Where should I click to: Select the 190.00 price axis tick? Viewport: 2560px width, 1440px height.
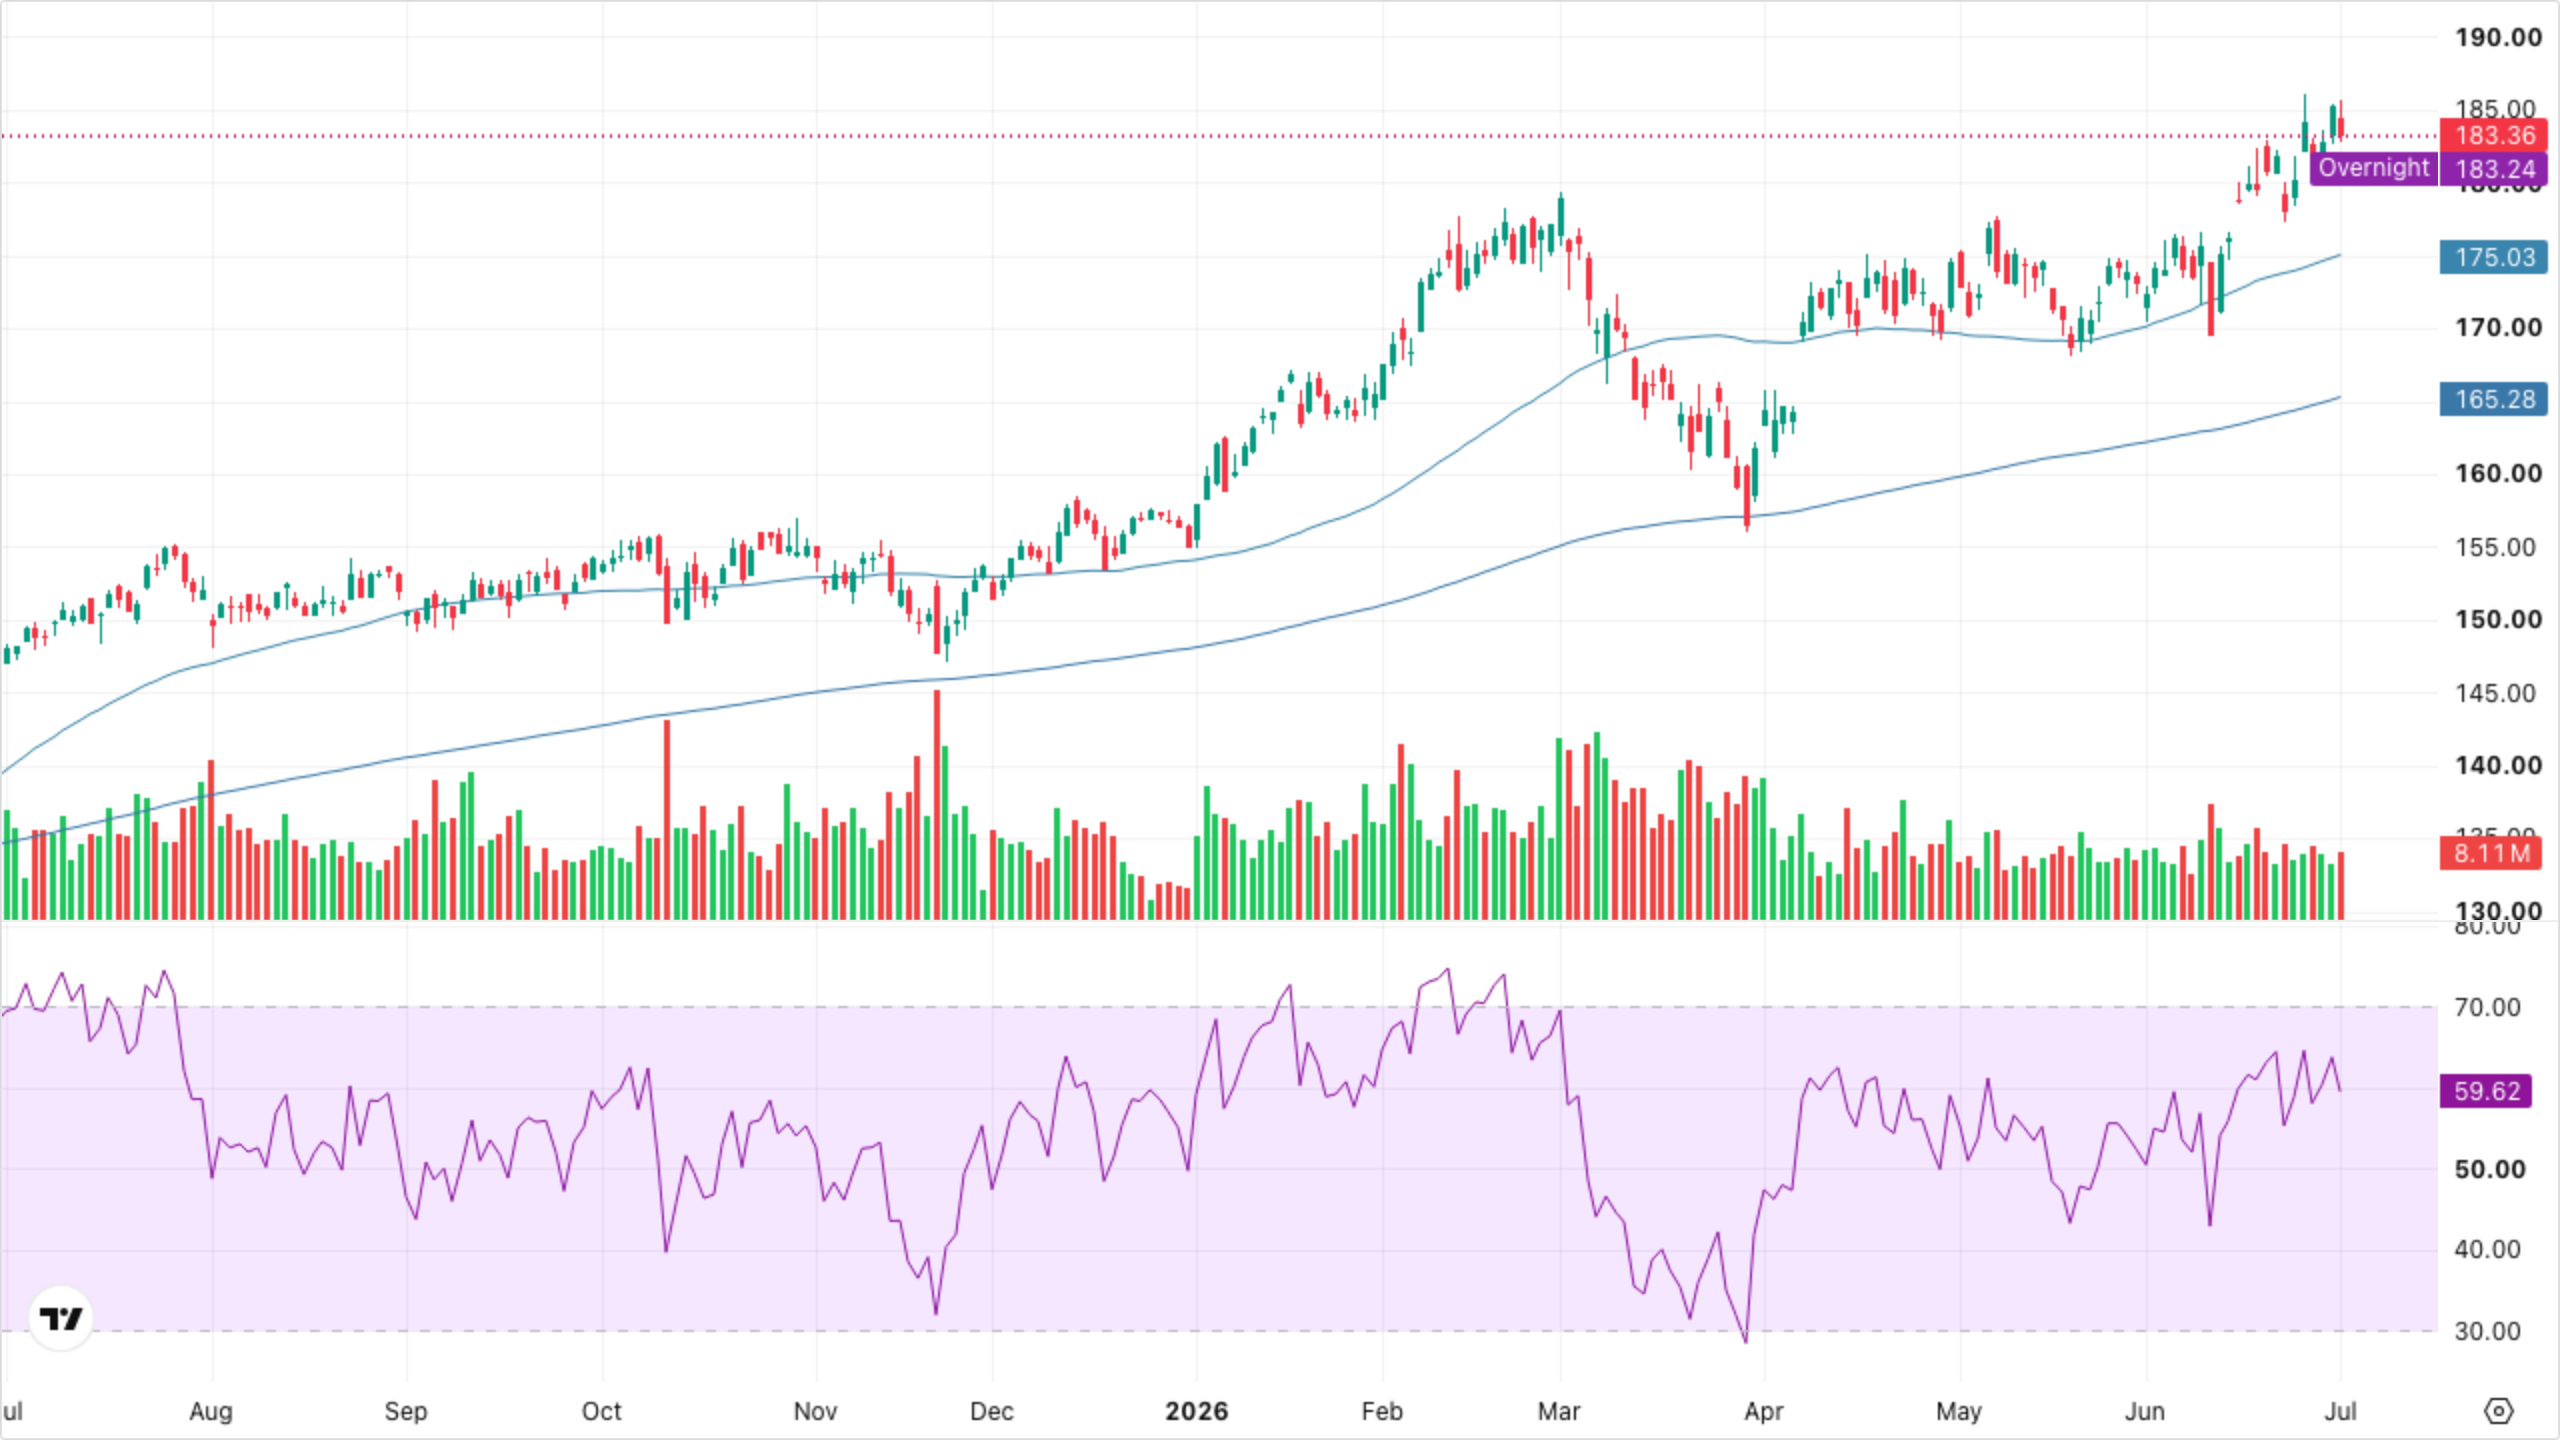[2497, 38]
